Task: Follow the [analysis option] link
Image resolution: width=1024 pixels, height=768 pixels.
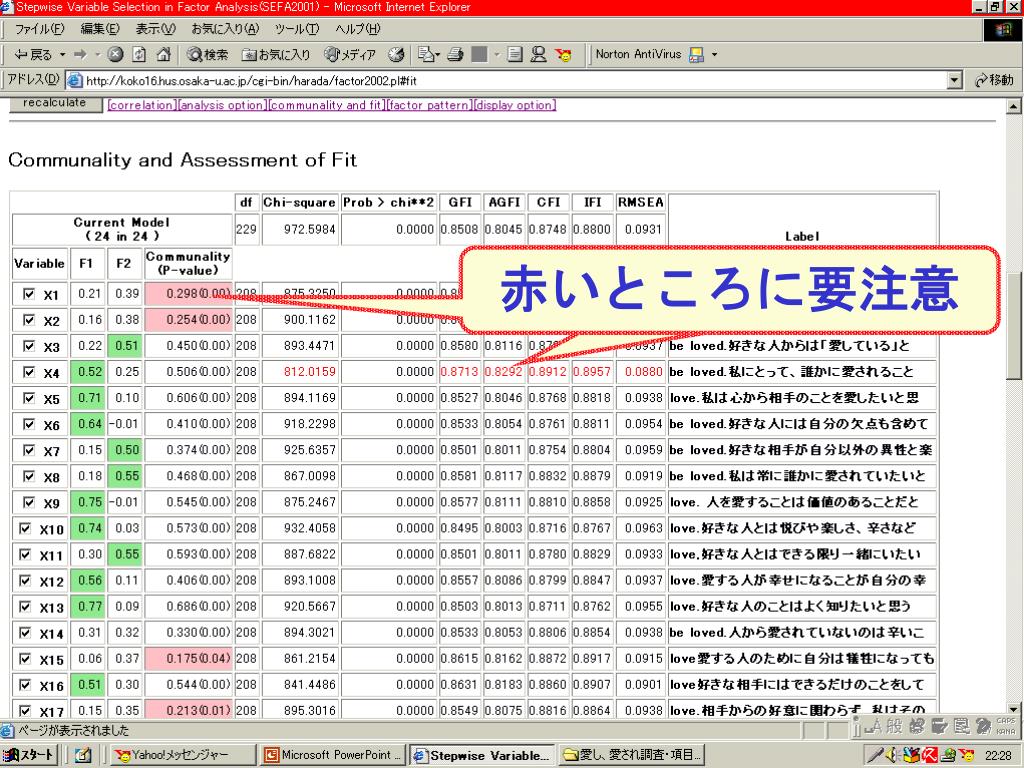Action: coord(223,105)
